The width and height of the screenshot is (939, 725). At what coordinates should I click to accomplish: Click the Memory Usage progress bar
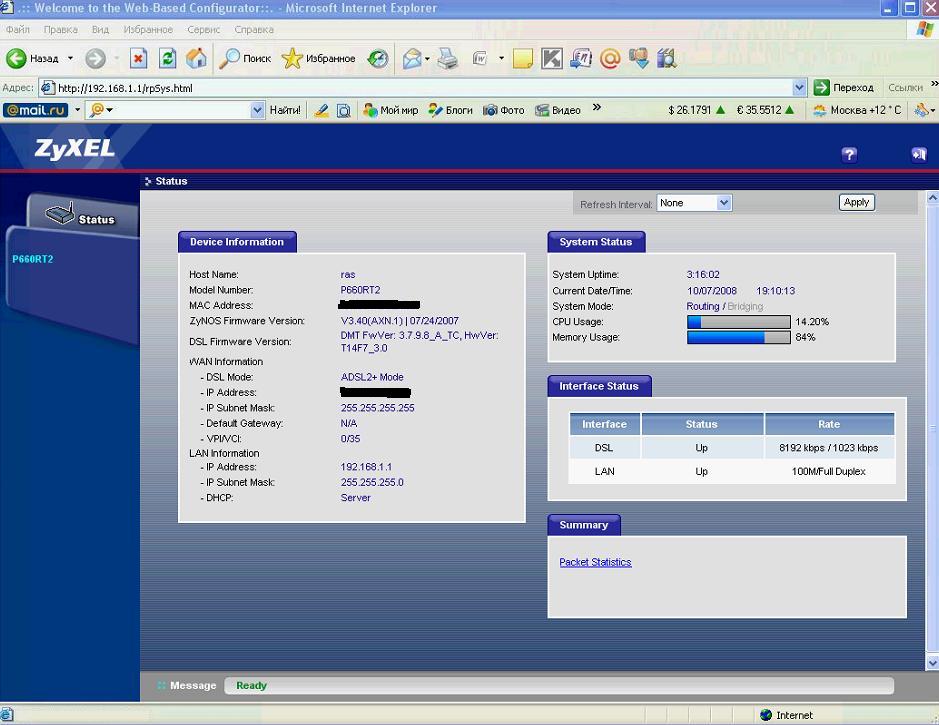[x=738, y=338]
